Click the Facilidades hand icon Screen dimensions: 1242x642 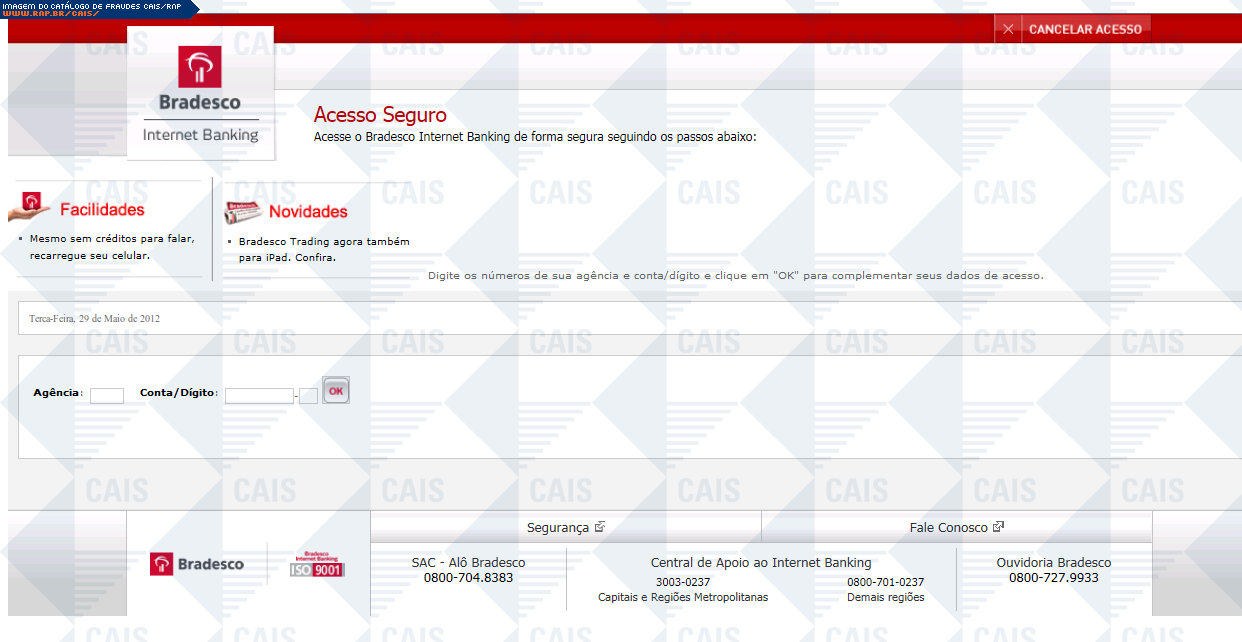[31, 206]
